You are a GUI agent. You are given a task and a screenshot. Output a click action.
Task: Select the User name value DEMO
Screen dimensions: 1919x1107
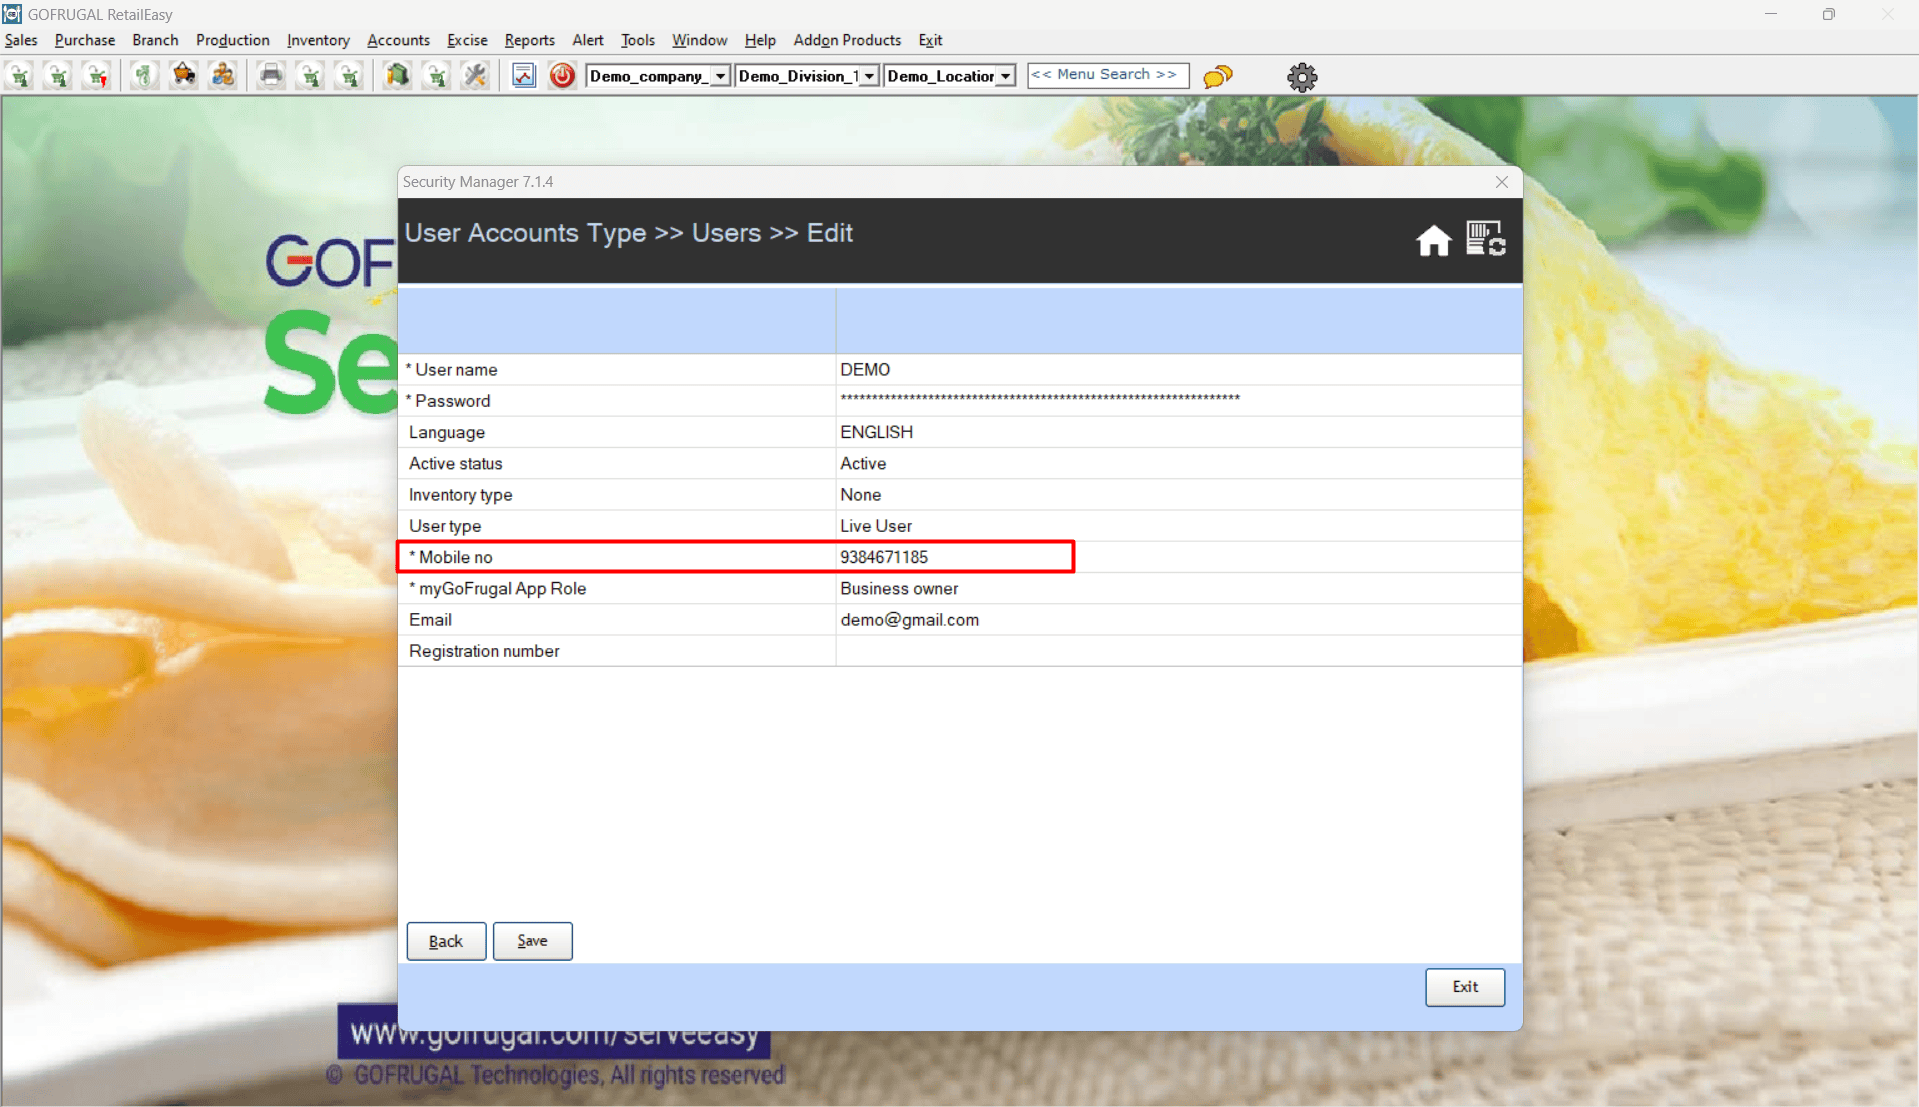865,370
